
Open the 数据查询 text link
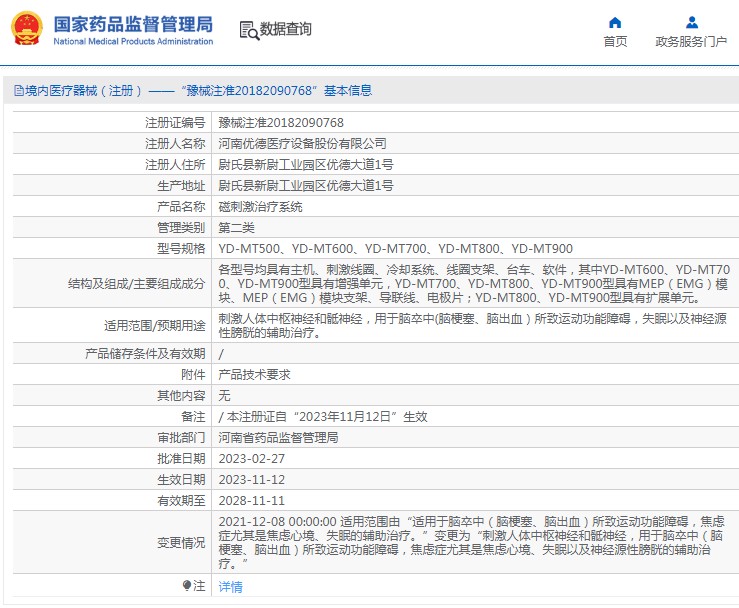285,30
